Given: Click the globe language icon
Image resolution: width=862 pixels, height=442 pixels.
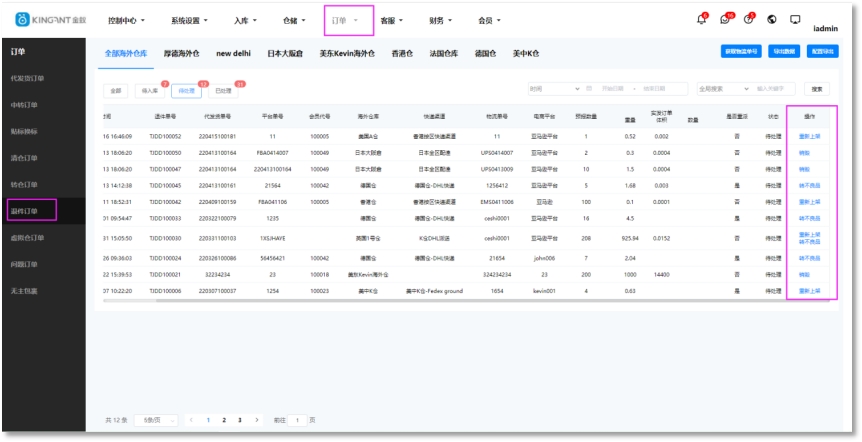Looking at the screenshot, I should point(772,20).
